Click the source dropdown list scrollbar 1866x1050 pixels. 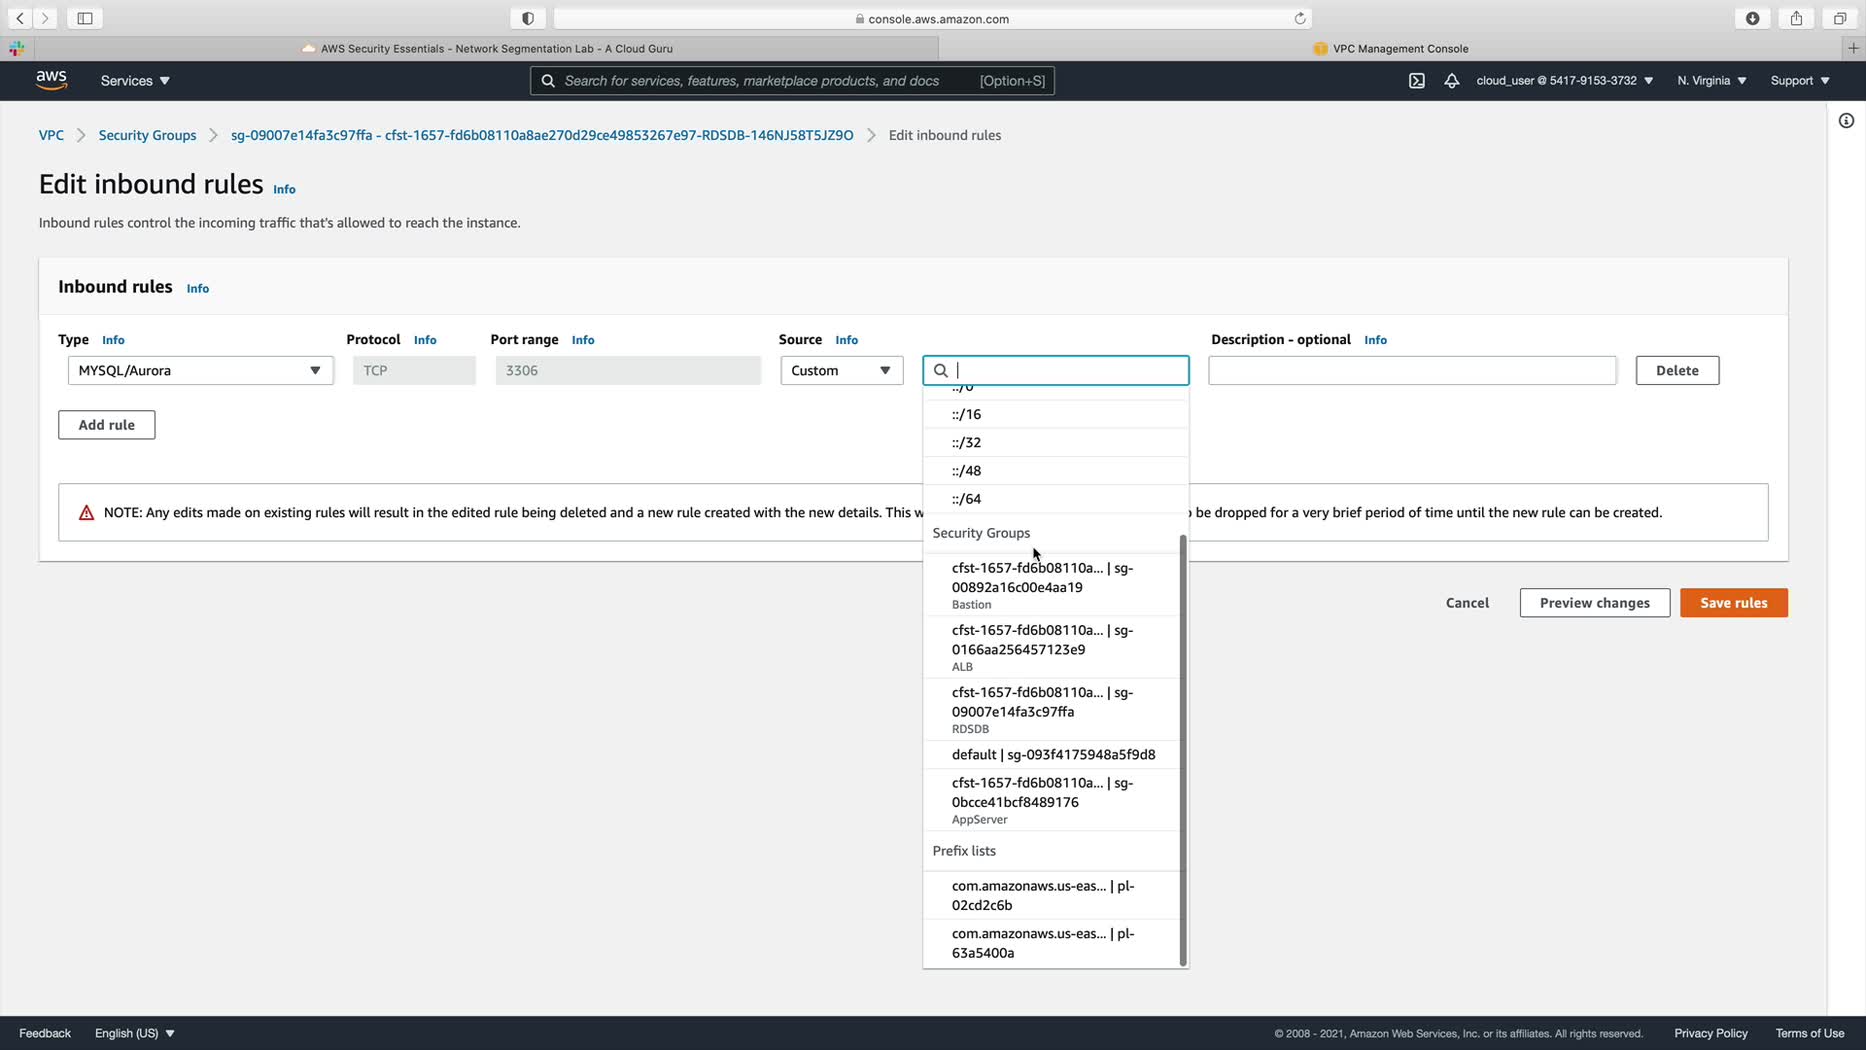pyautogui.click(x=1184, y=750)
